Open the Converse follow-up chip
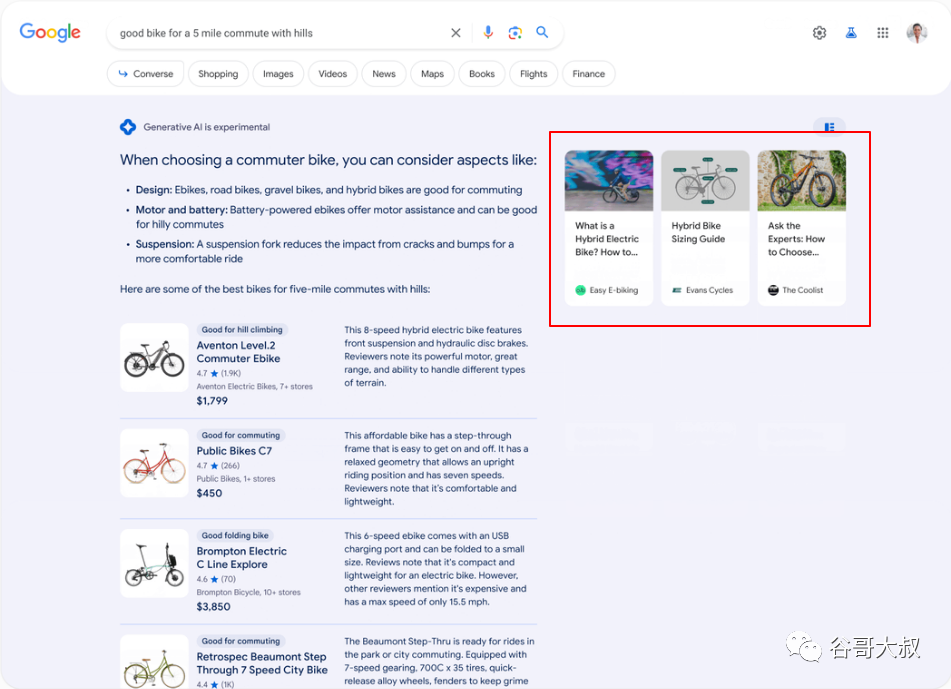 coord(146,74)
